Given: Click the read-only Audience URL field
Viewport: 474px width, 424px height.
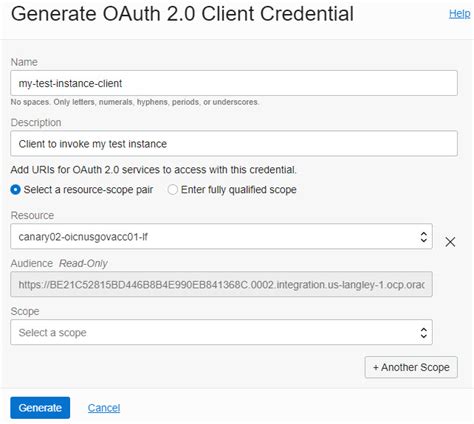Looking at the screenshot, I should (221, 284).
